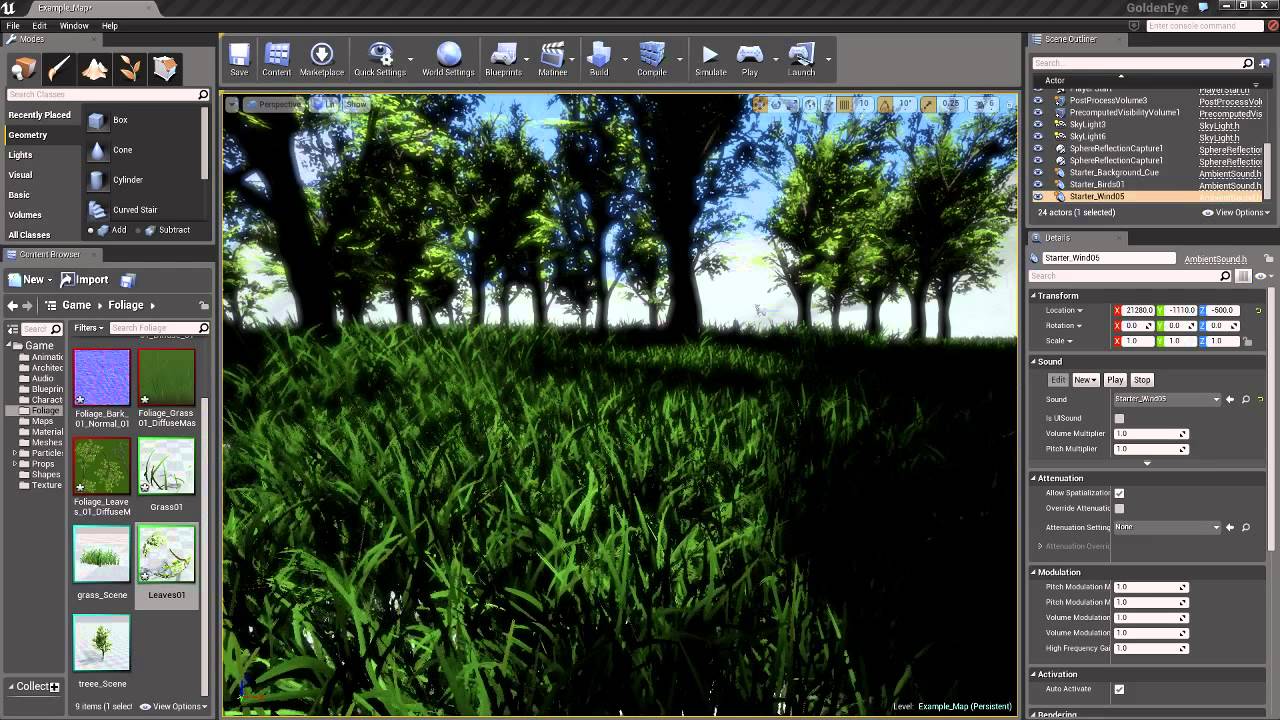Toggle visibility of SkyLight3 actor
This screenshot has height=720, width=1280.
(1037, 124)
